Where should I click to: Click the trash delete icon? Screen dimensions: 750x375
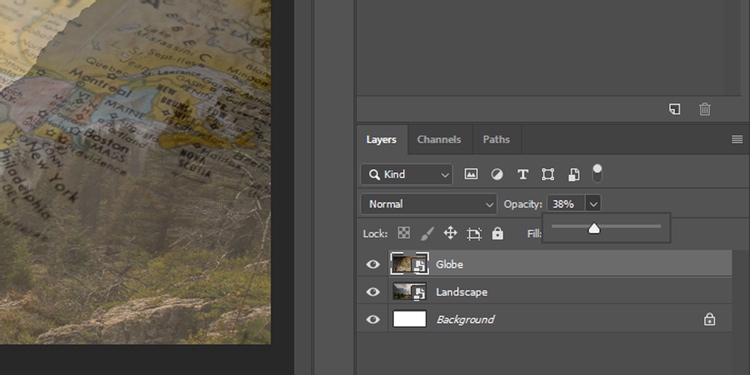pyautogui.click(x=705, y=110)
